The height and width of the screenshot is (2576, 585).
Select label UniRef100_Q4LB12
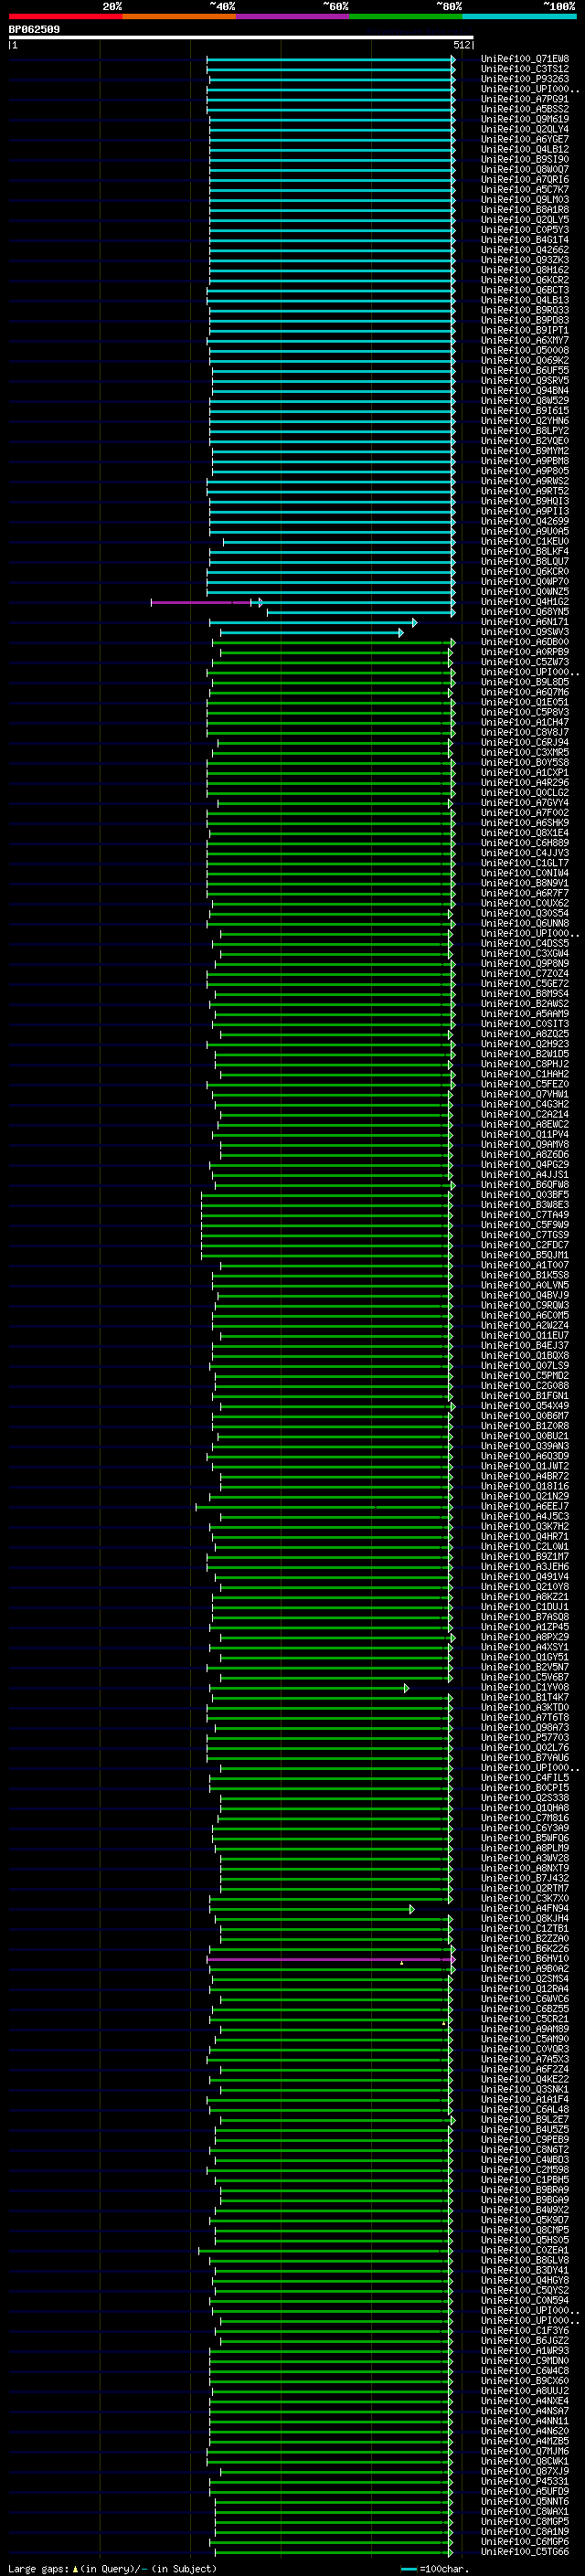pos(525,149)
